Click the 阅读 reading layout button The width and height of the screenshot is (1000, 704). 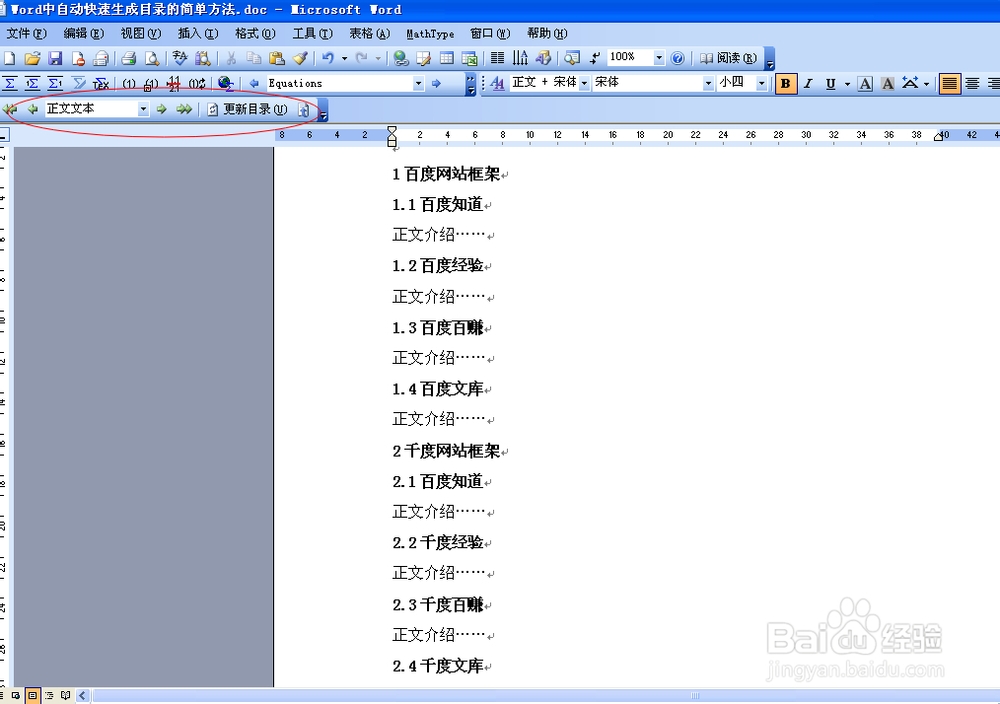click(728, 59)
